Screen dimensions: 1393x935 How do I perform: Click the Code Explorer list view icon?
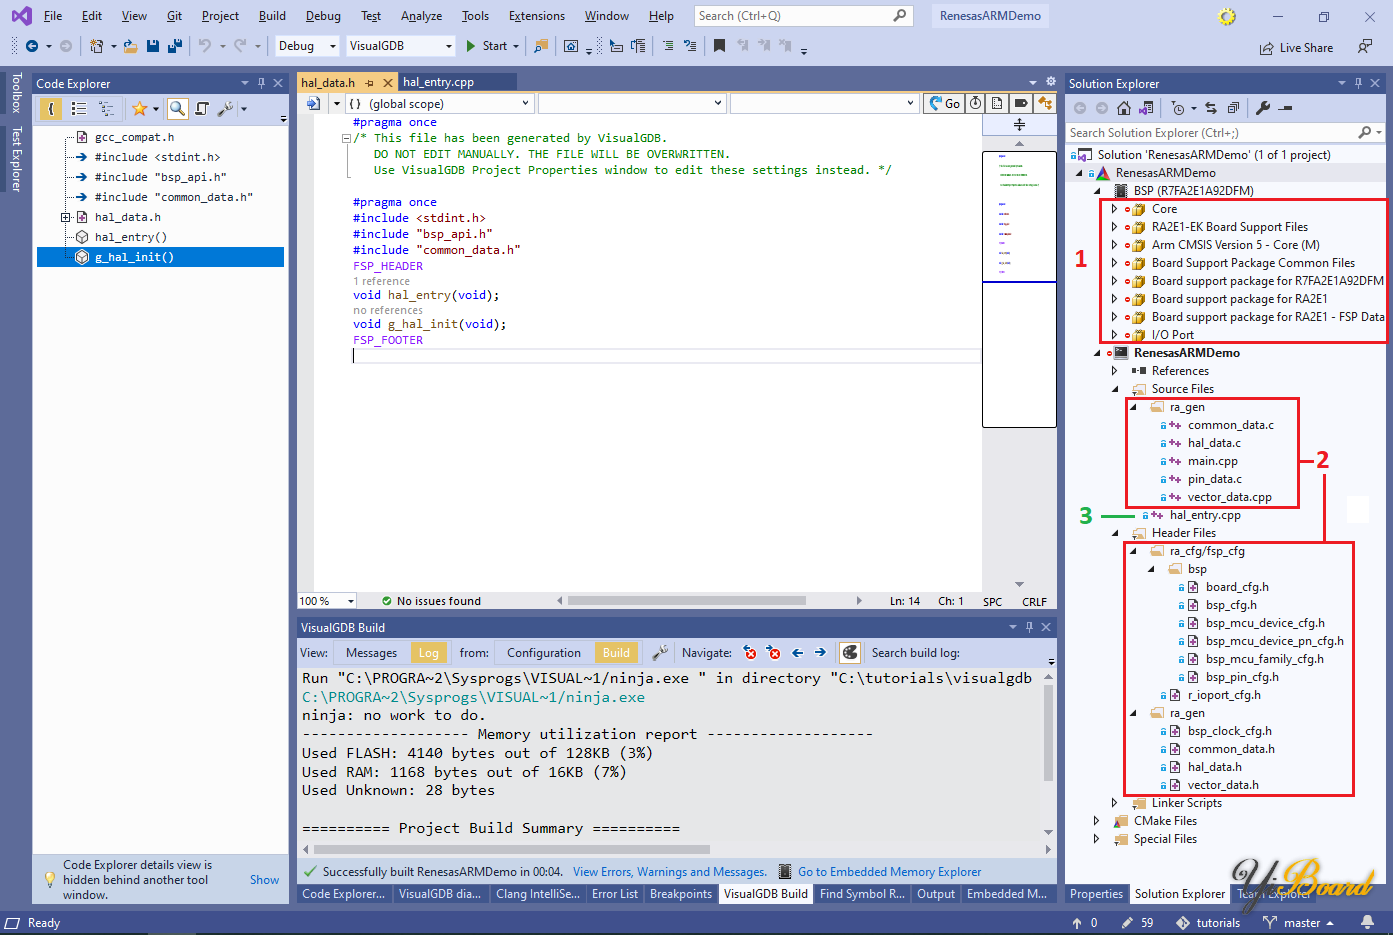[79, 108]
